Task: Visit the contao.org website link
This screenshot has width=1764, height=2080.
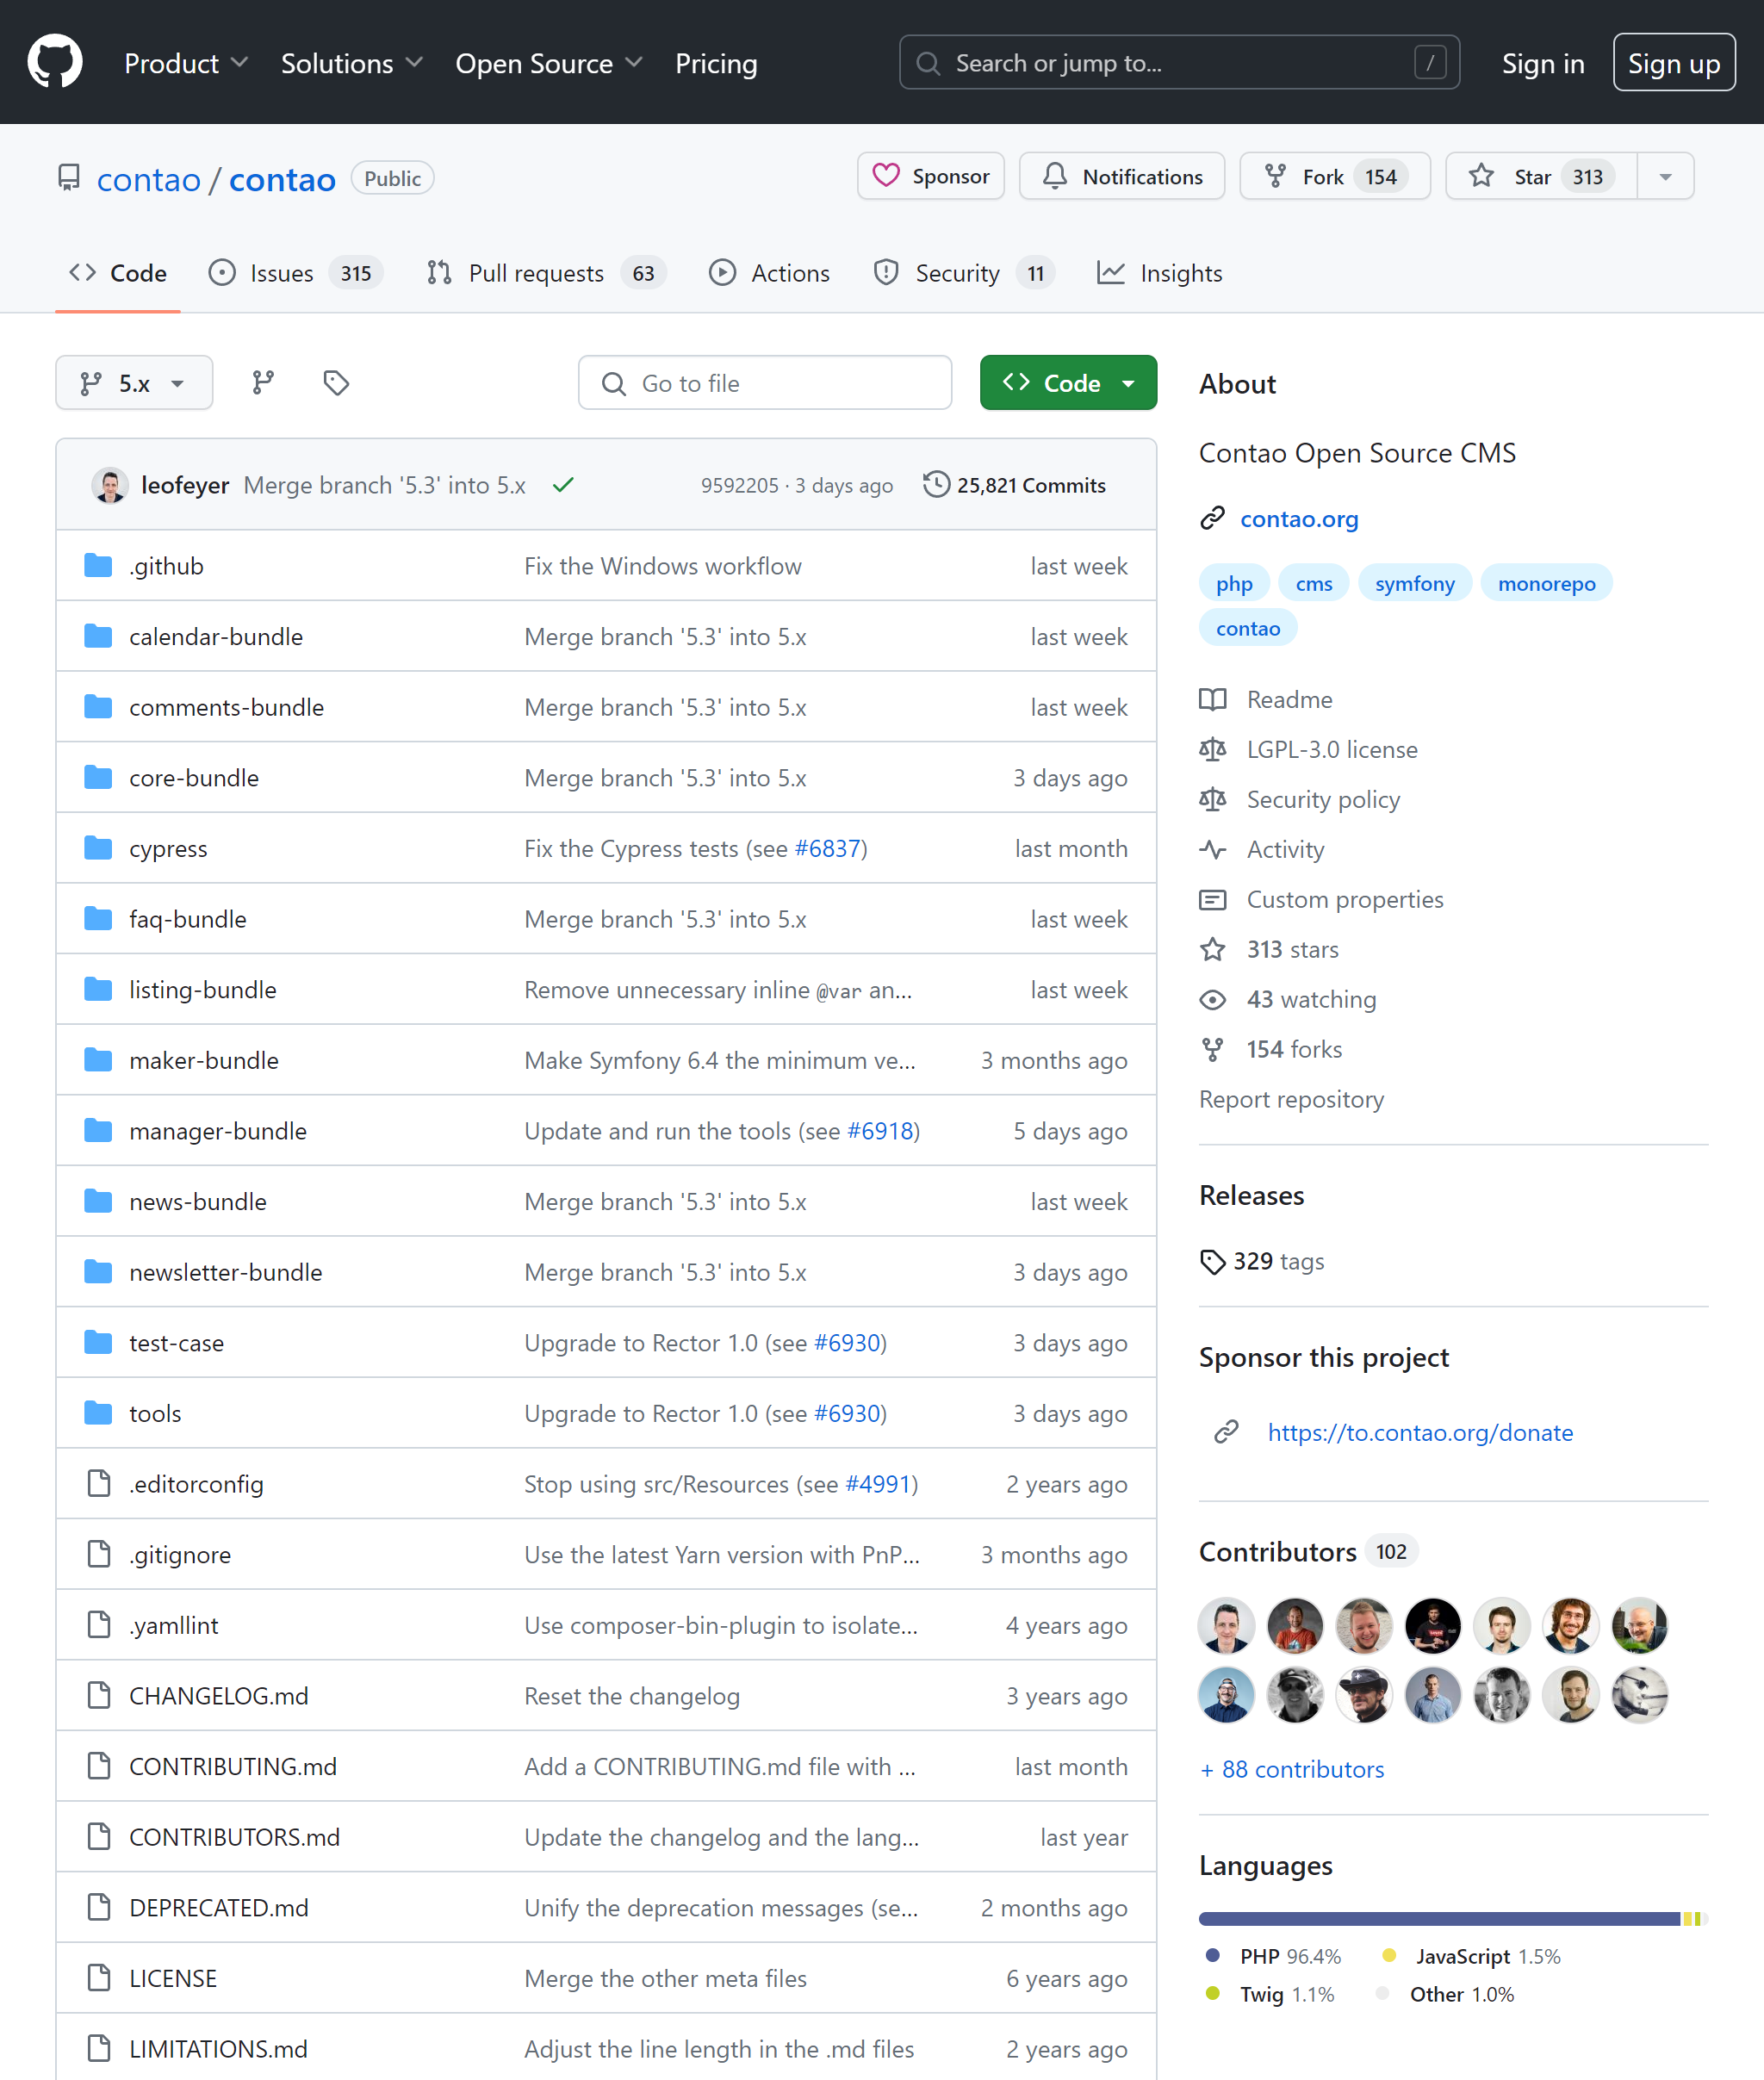Action: pos(1299,519)
